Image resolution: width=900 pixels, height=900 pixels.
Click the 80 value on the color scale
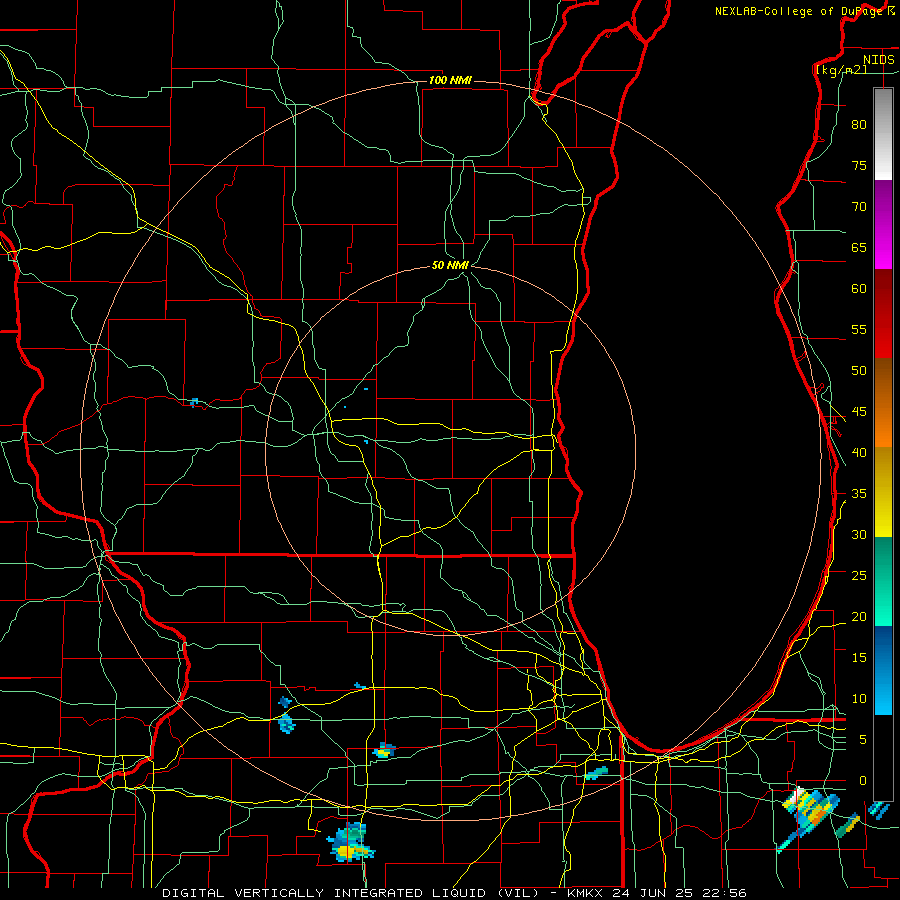[859, 125]
